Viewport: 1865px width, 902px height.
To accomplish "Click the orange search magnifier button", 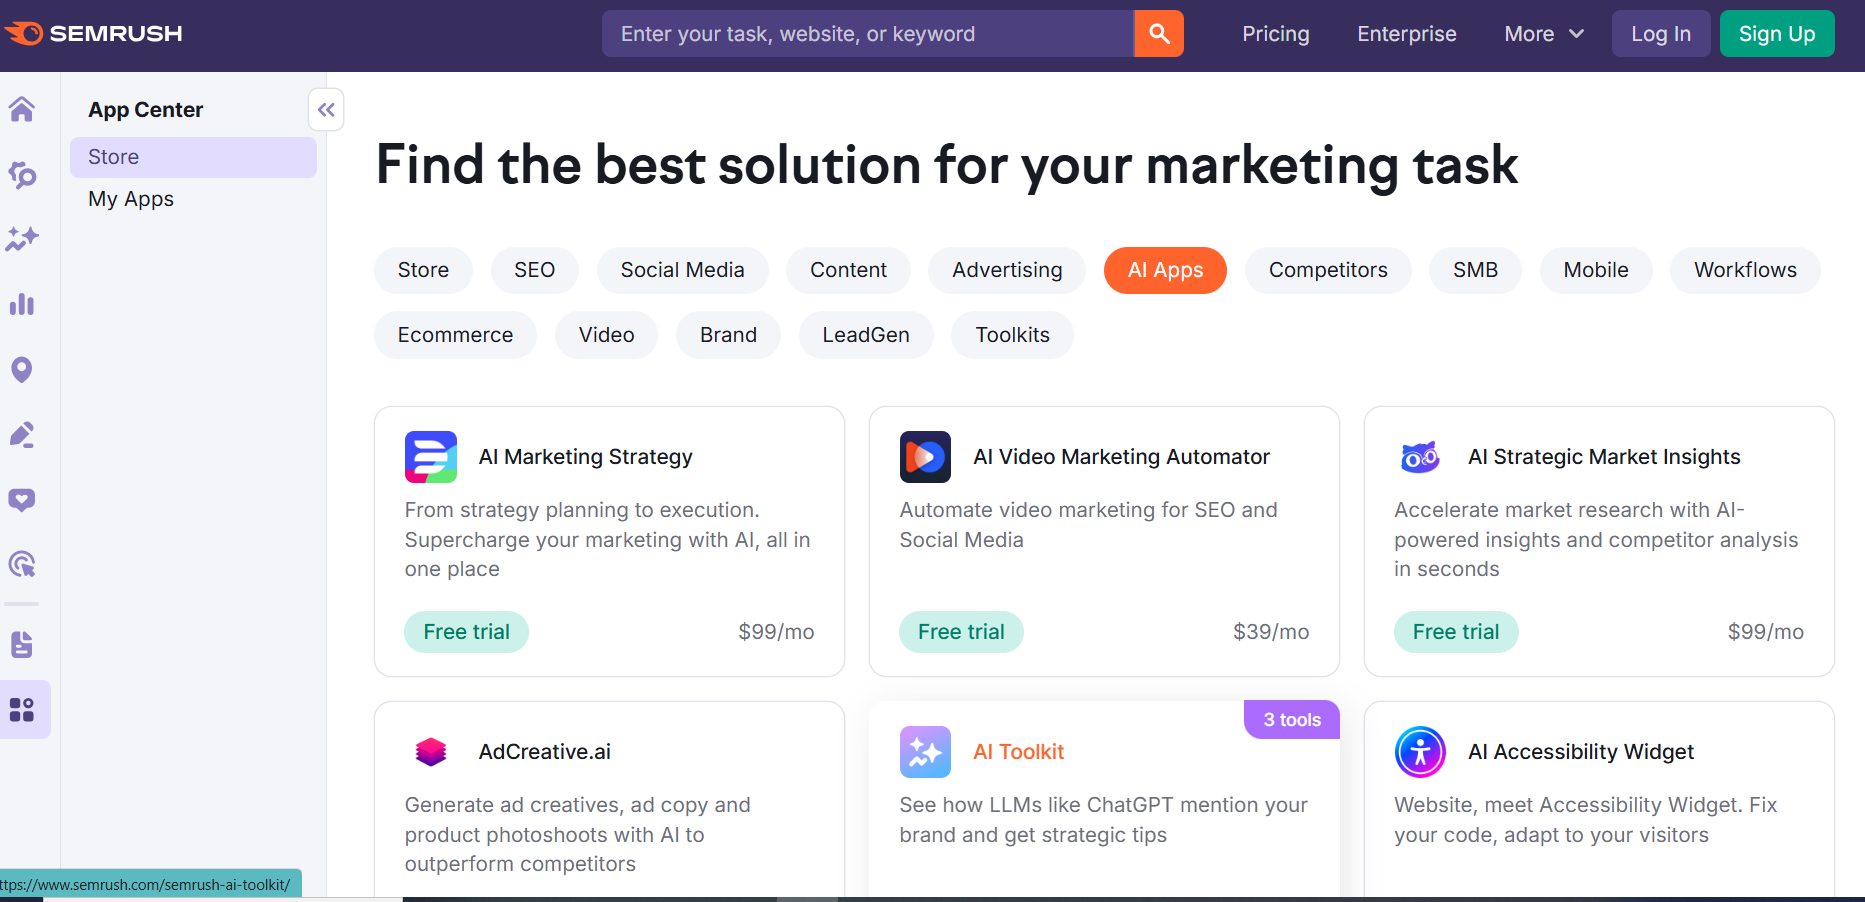I will coord(1159,34).
